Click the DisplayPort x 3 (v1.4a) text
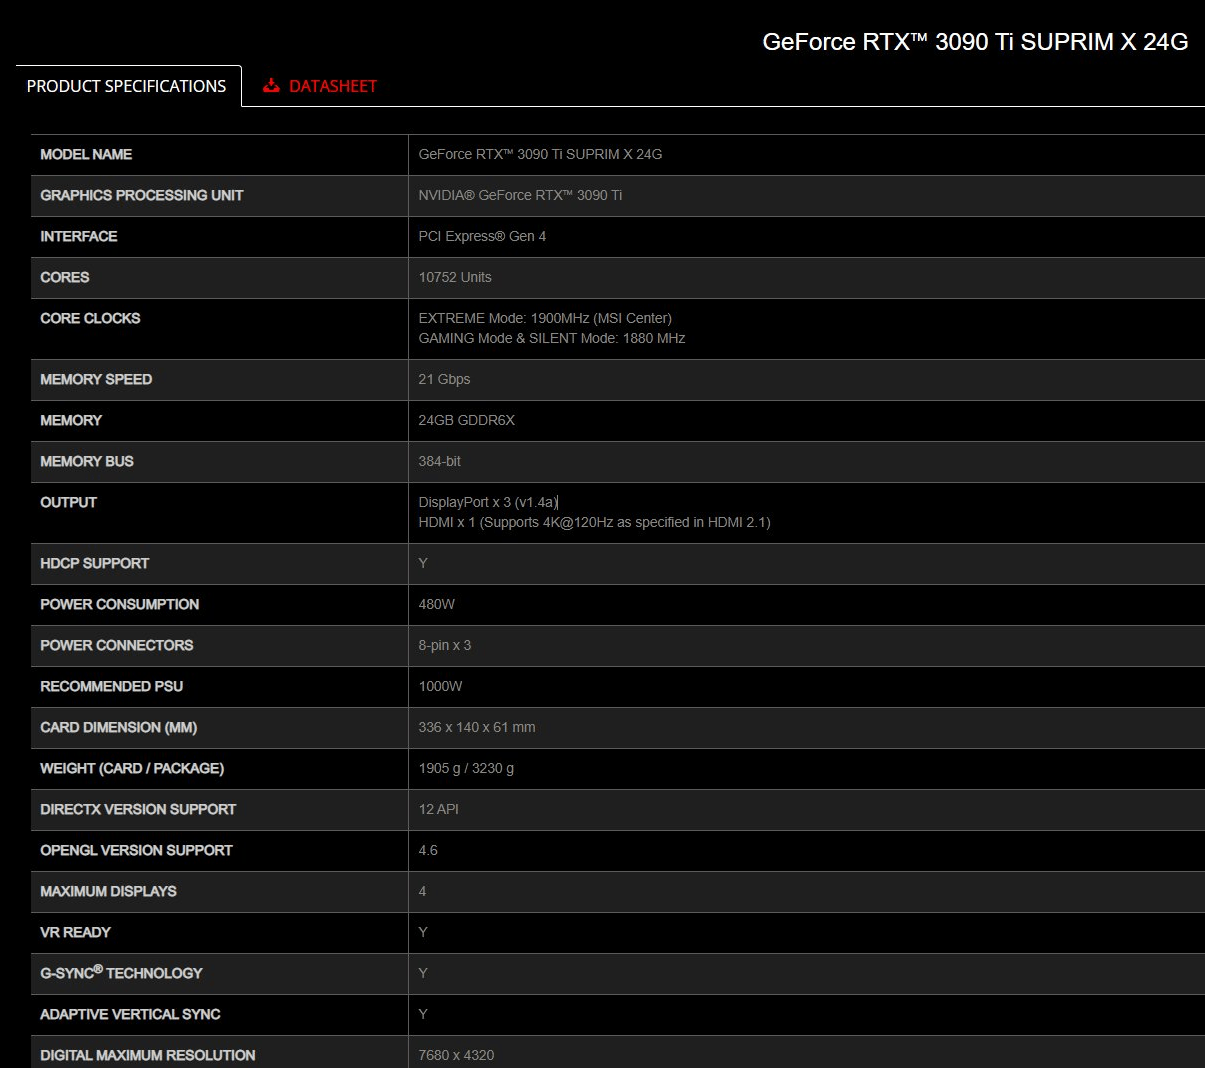This screenshot has height=1068, width=1205. click(x=488, y=502)
